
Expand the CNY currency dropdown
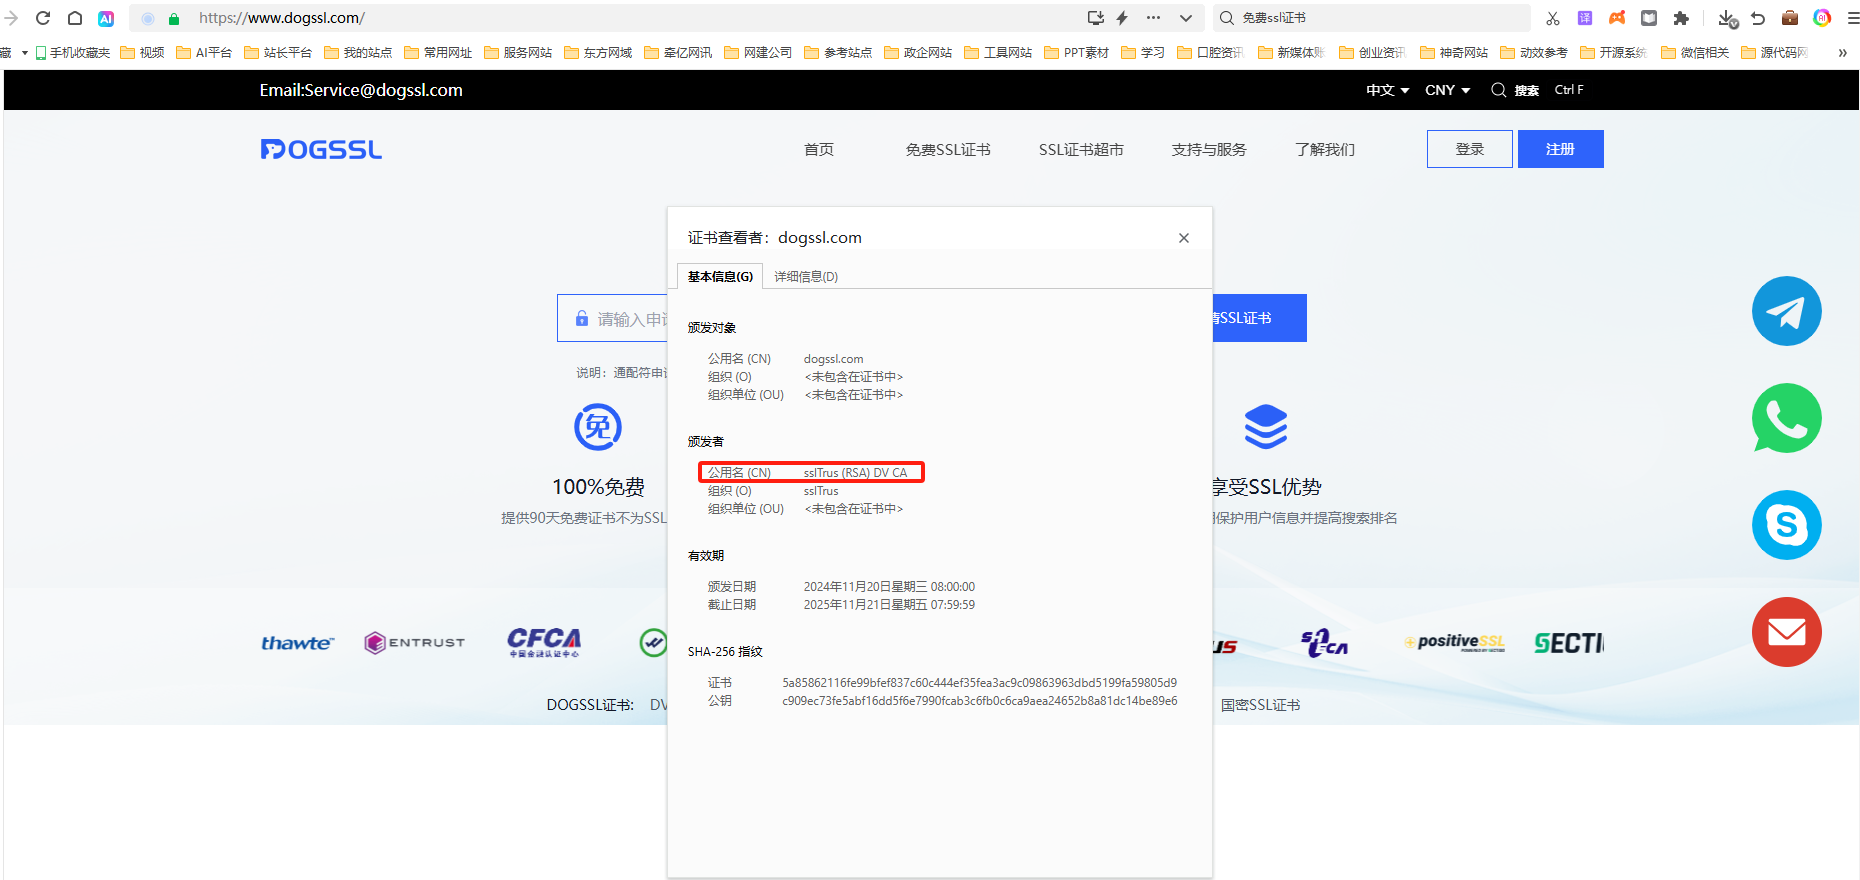(x=1447, y=90)
